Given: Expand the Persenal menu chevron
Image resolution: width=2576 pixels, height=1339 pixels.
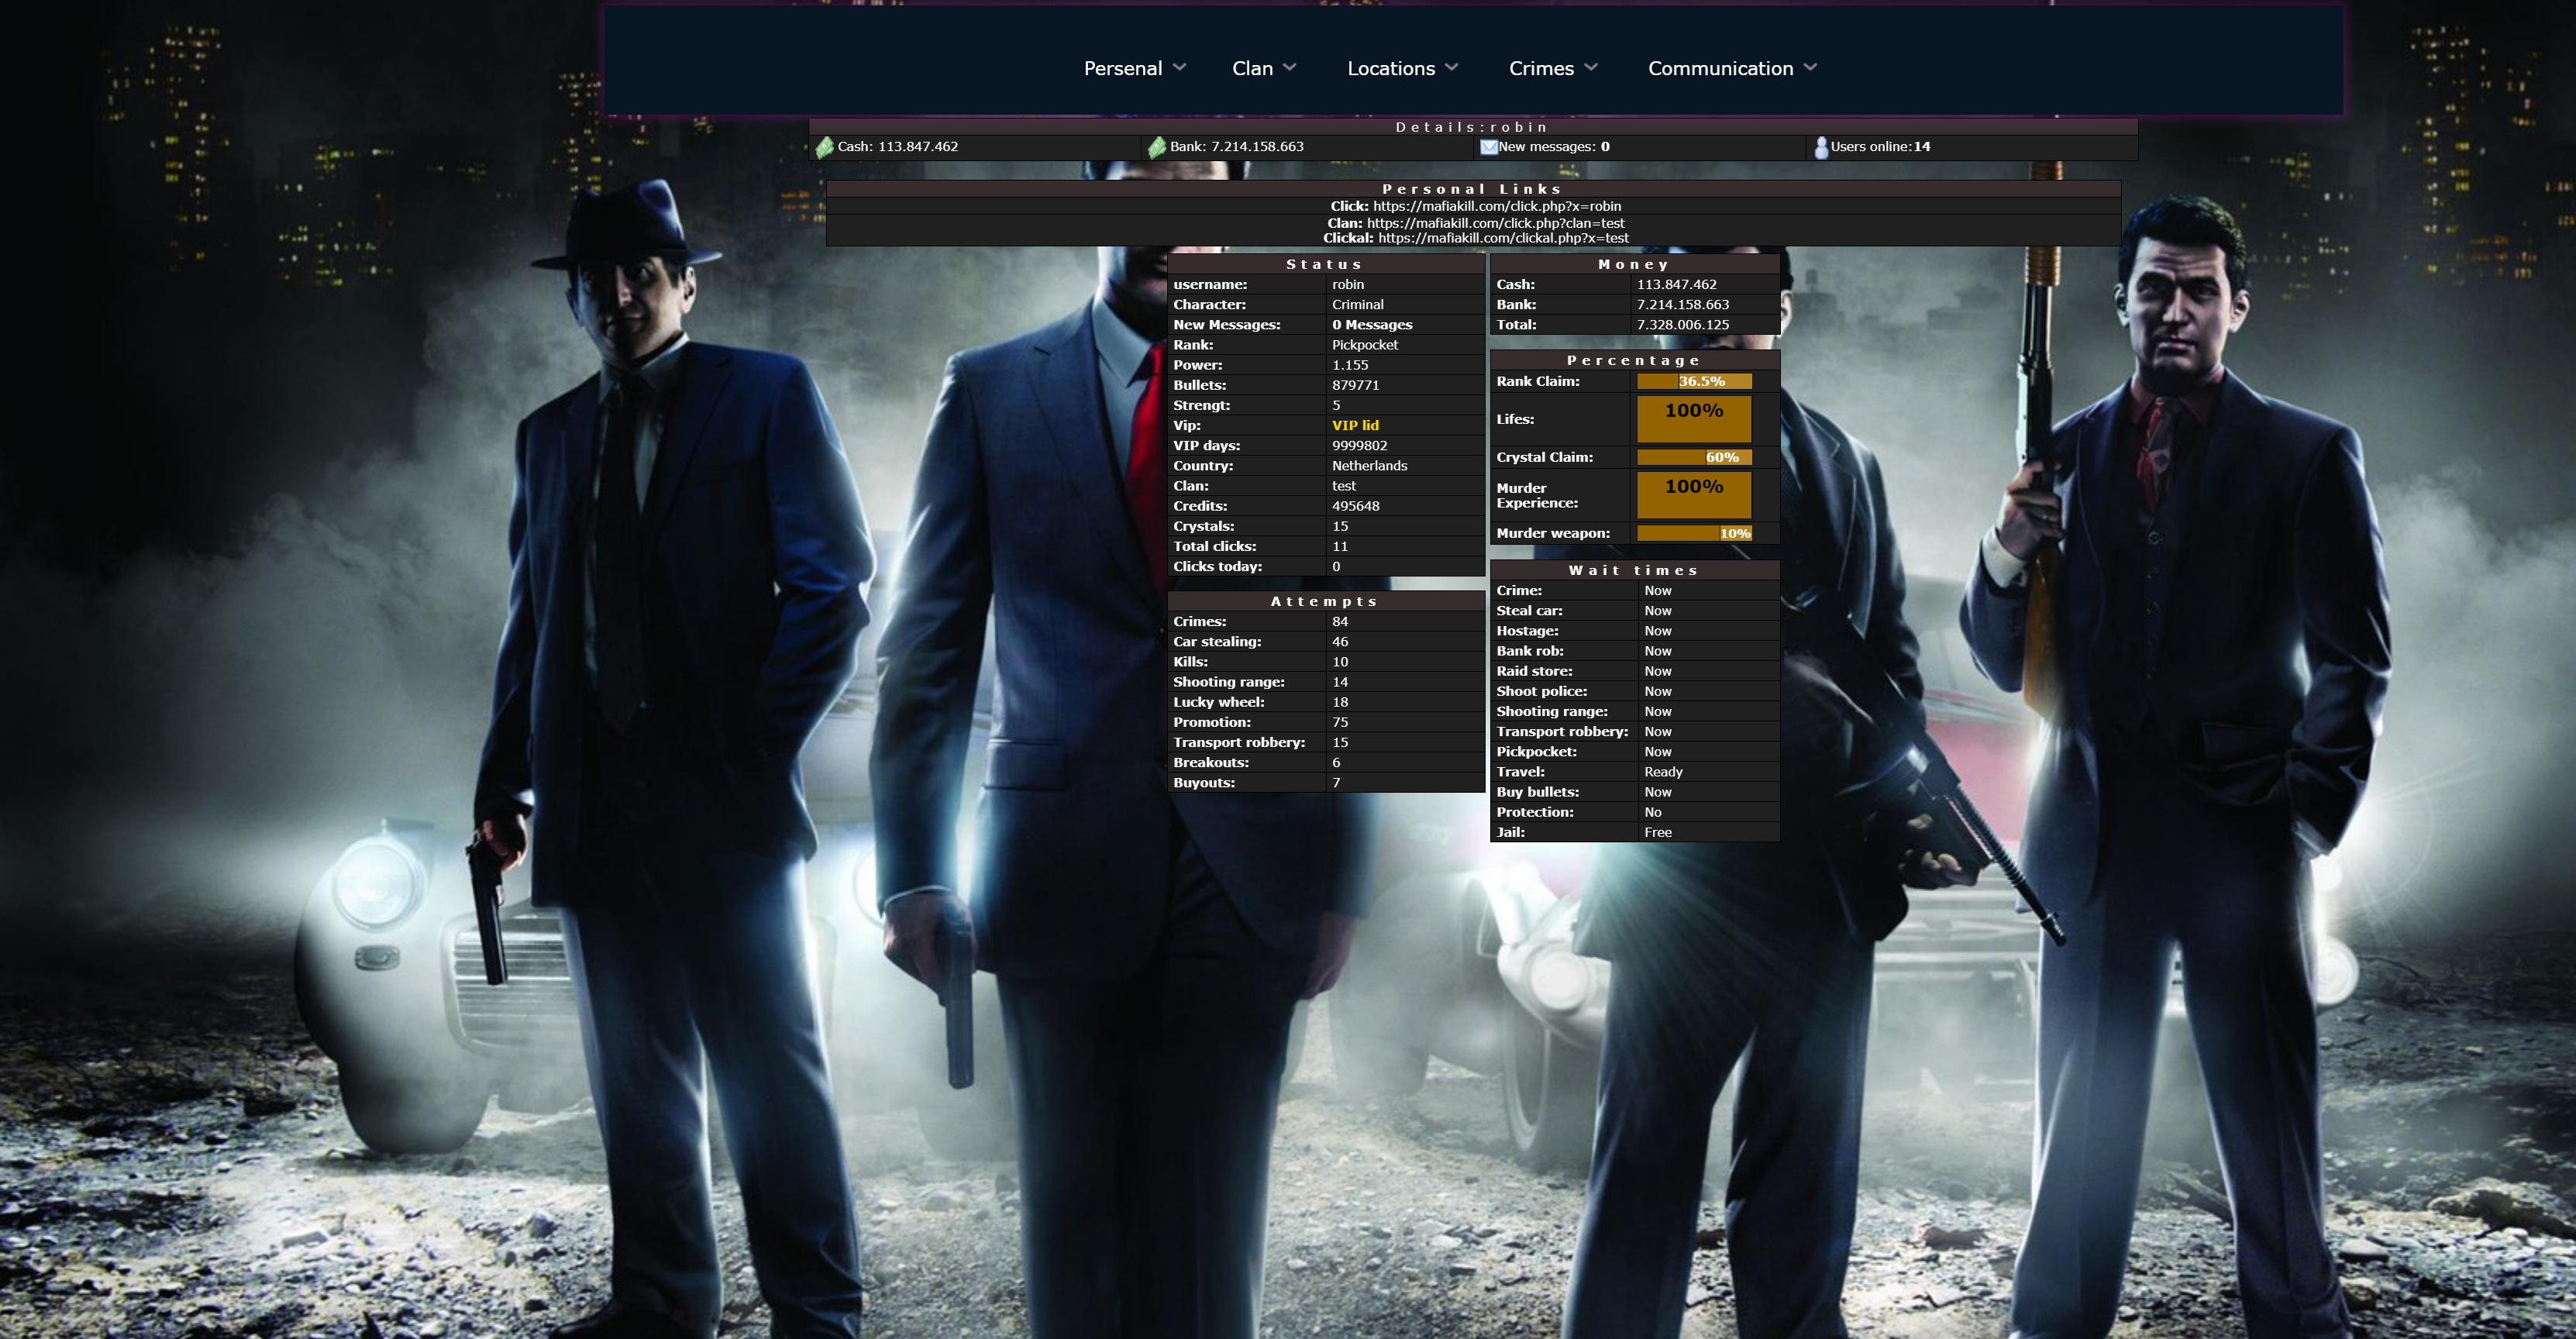Looking at the screenshot, I should pyautogui.click(x=1179, y=67).
